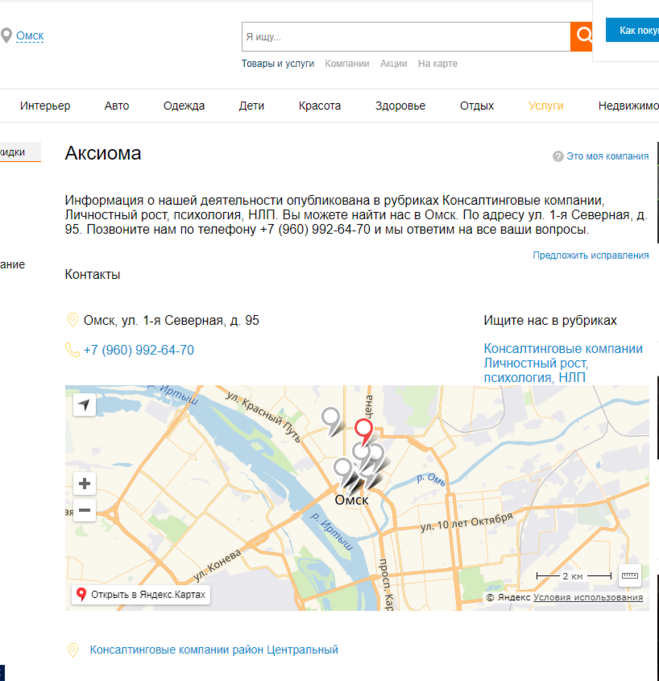This screenshot has height=681, width=659.
Task: Click the phone number +7 (960) 992-64-70
Action: point(139,350)
